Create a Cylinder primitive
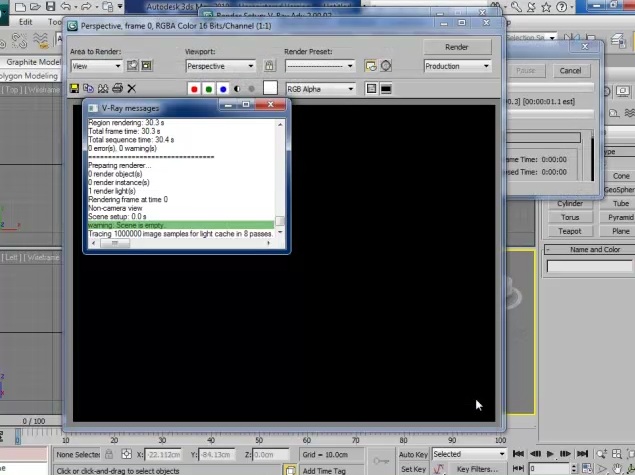 [570, 203]
